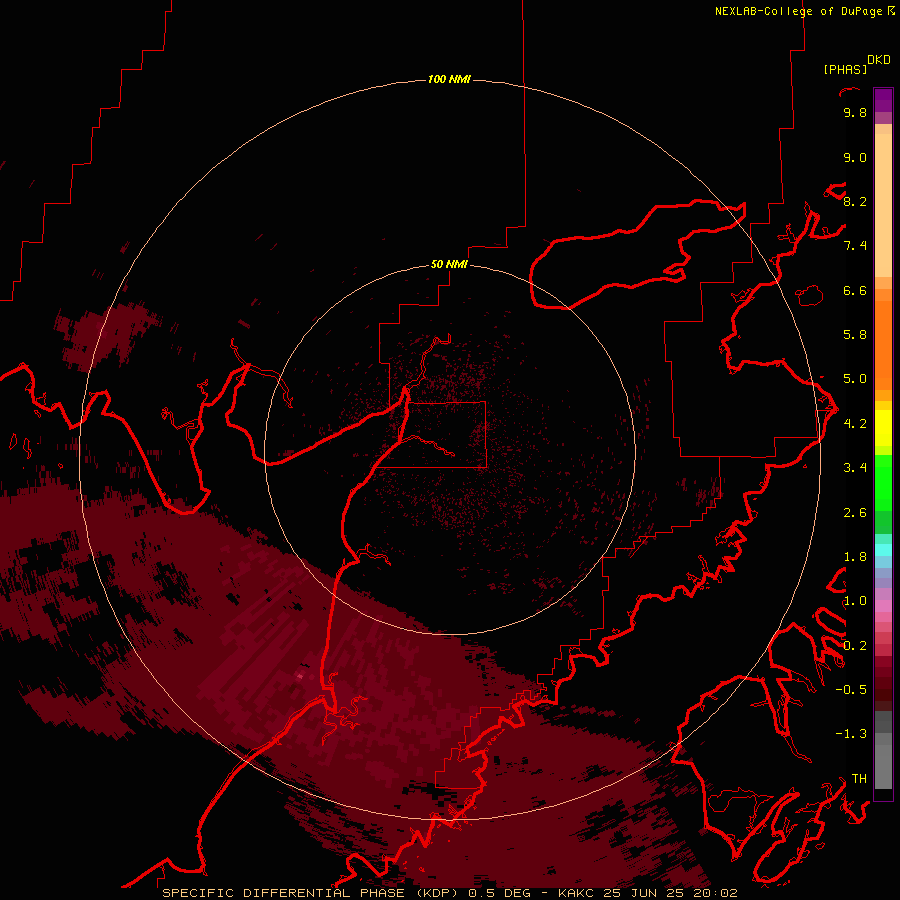Click the yellow segment of the color bar
Screen dimensions: 900x900
(883, 428)
